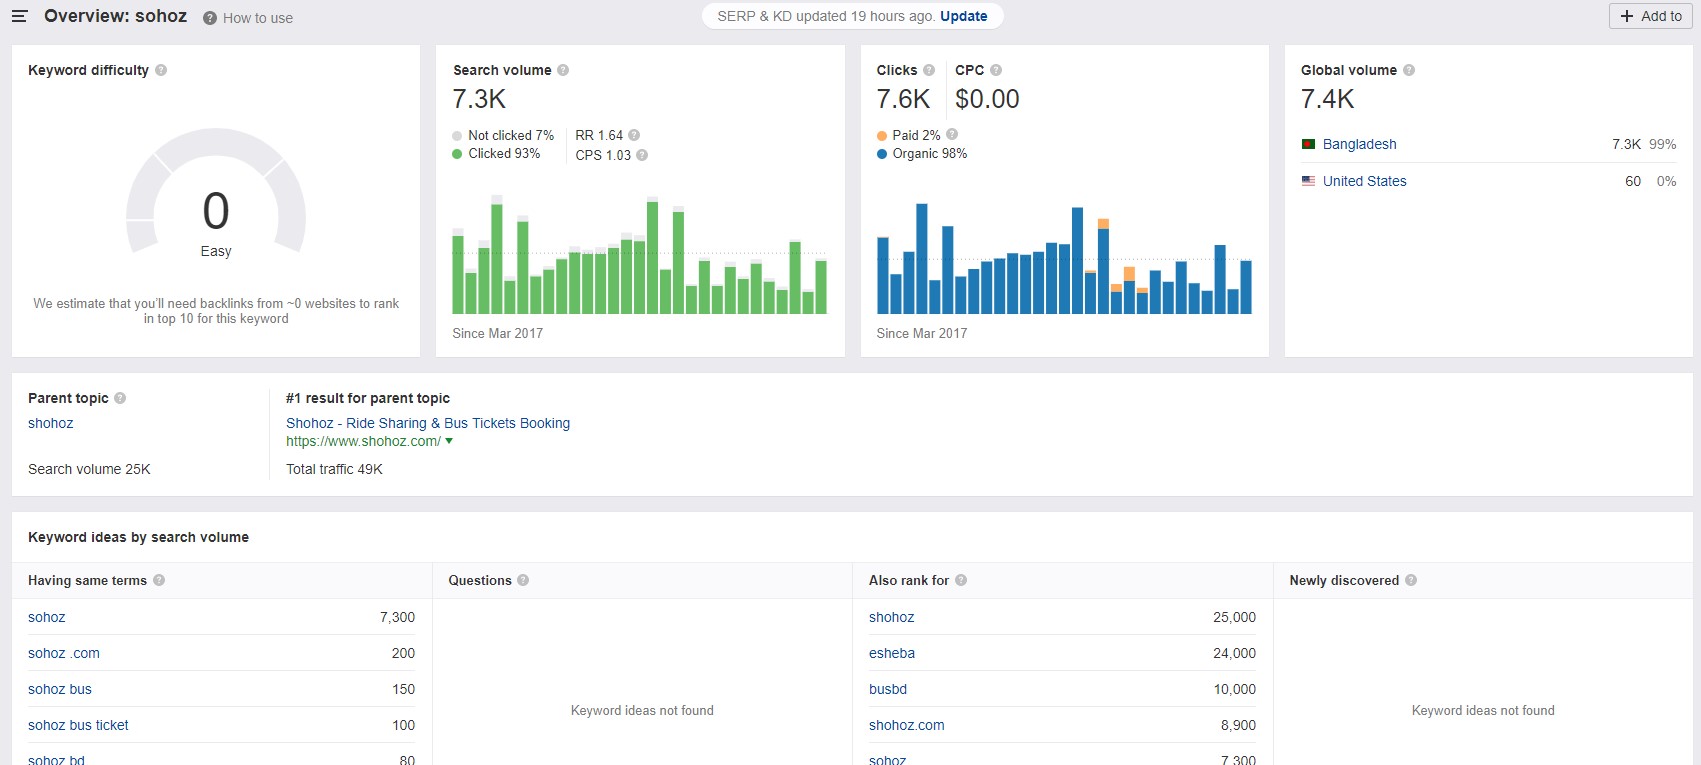
Task: Open the shohoz parent topic link
Action: [x=51, y=423]
